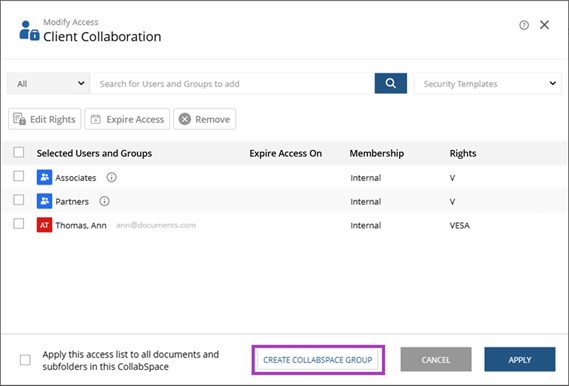
Task: Click VESA rights for Thomas, Ann
Action: [459, 226]
